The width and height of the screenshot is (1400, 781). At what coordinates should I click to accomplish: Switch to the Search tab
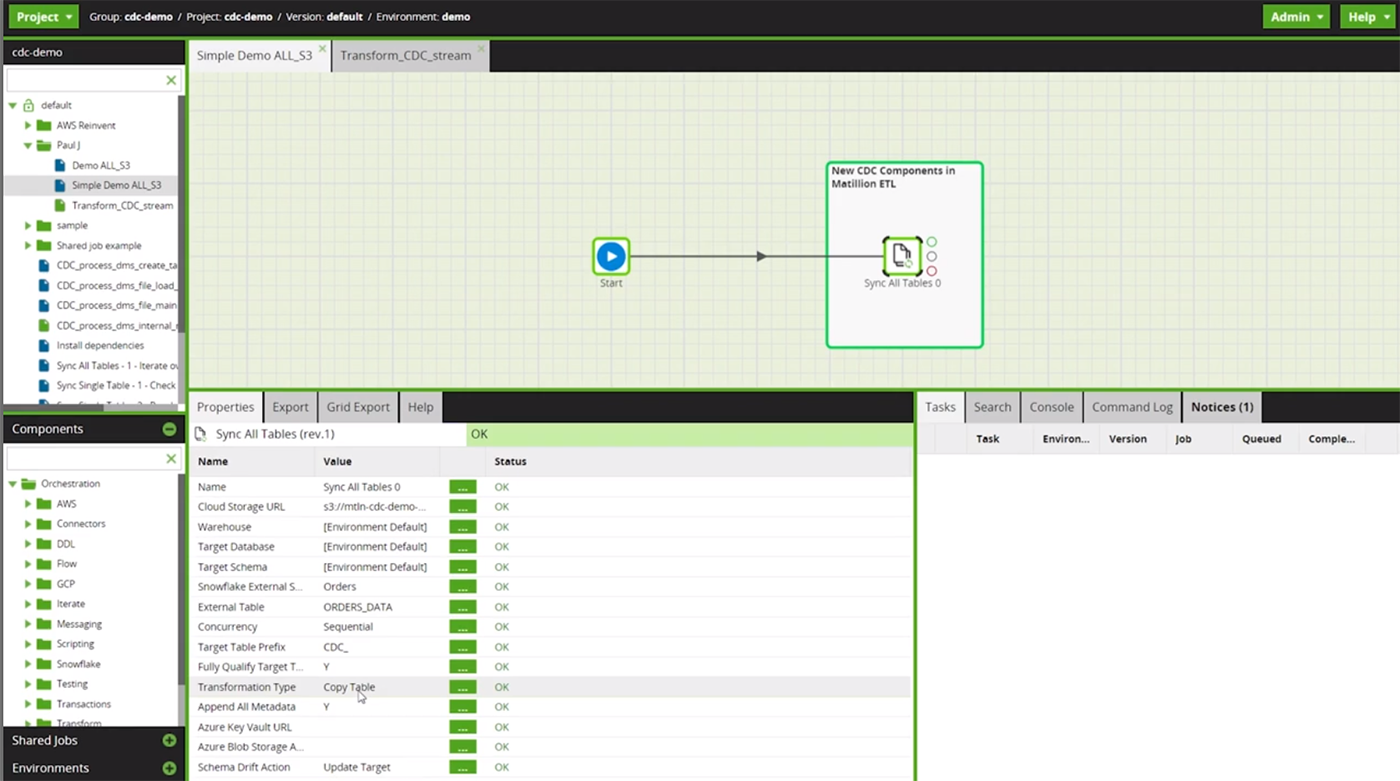coord(992,407)
